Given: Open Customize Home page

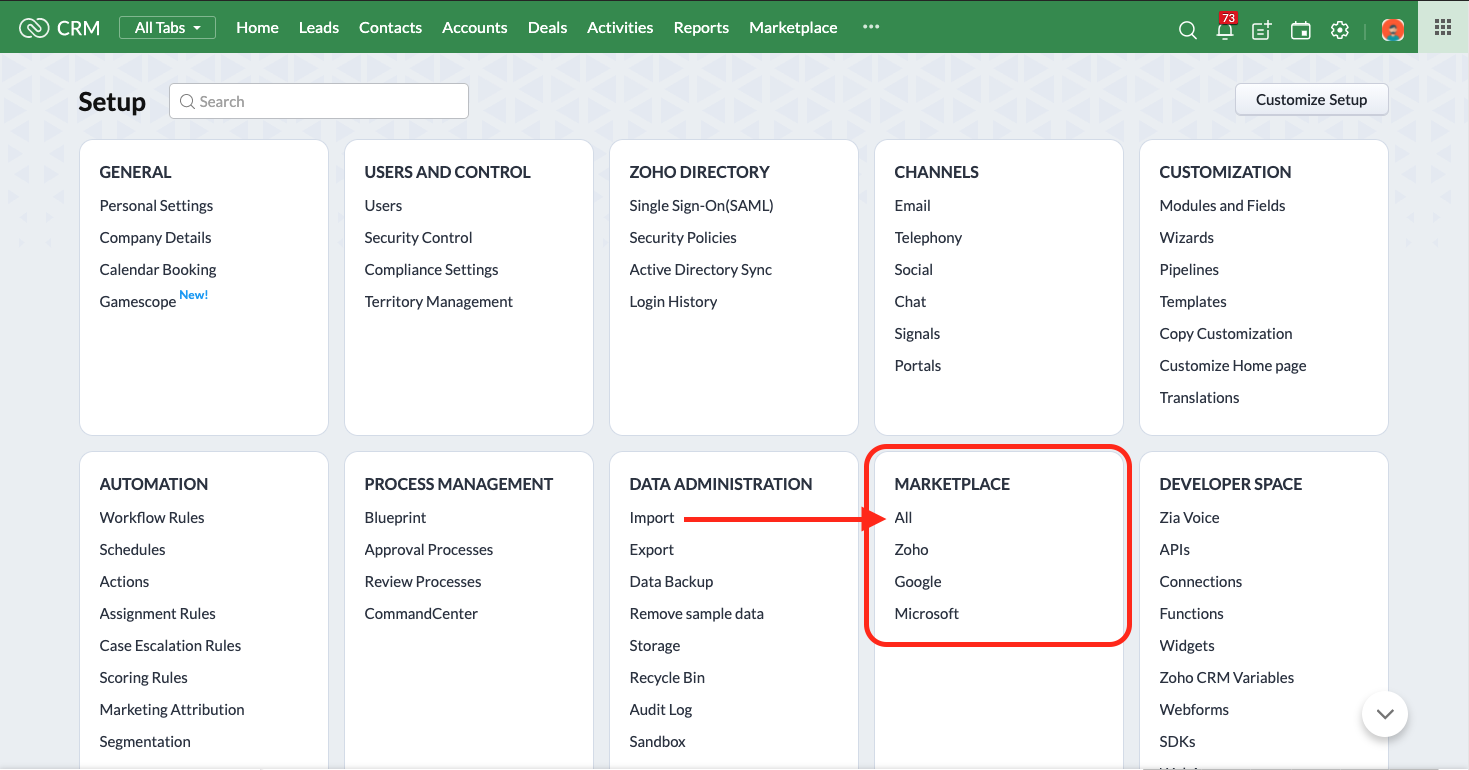Looking at the screenshot, I should (1233, 366).
